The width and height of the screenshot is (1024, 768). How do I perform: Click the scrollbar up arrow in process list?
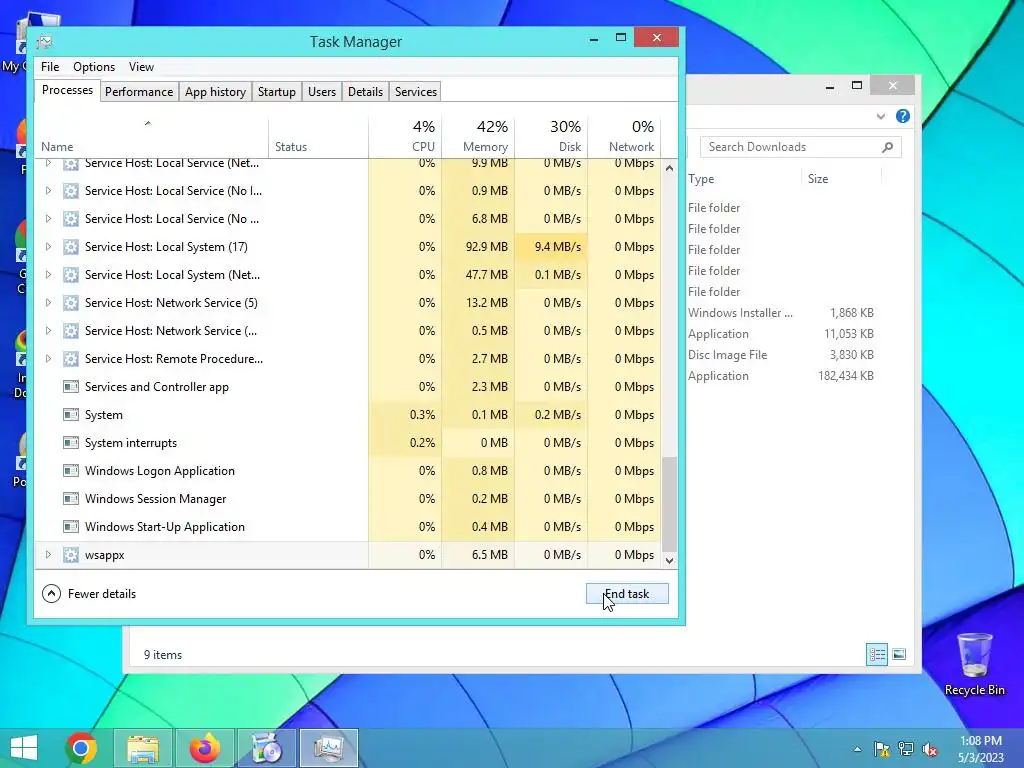click(669, 168)
